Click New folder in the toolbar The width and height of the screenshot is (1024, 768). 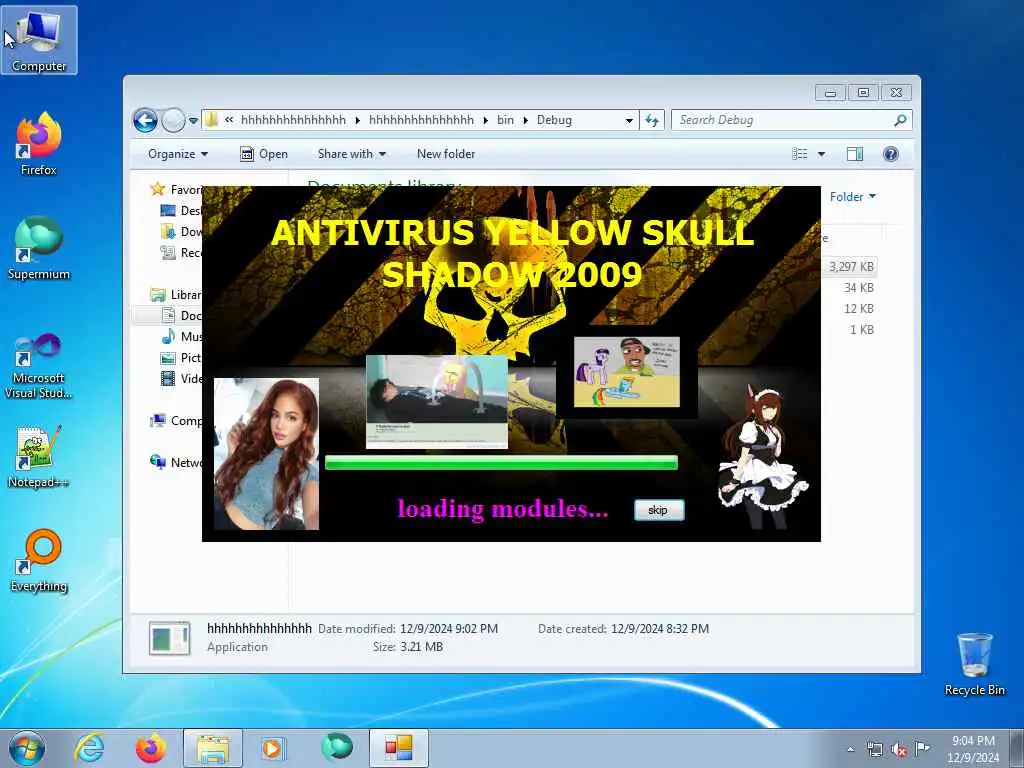(x=446, y=154)
